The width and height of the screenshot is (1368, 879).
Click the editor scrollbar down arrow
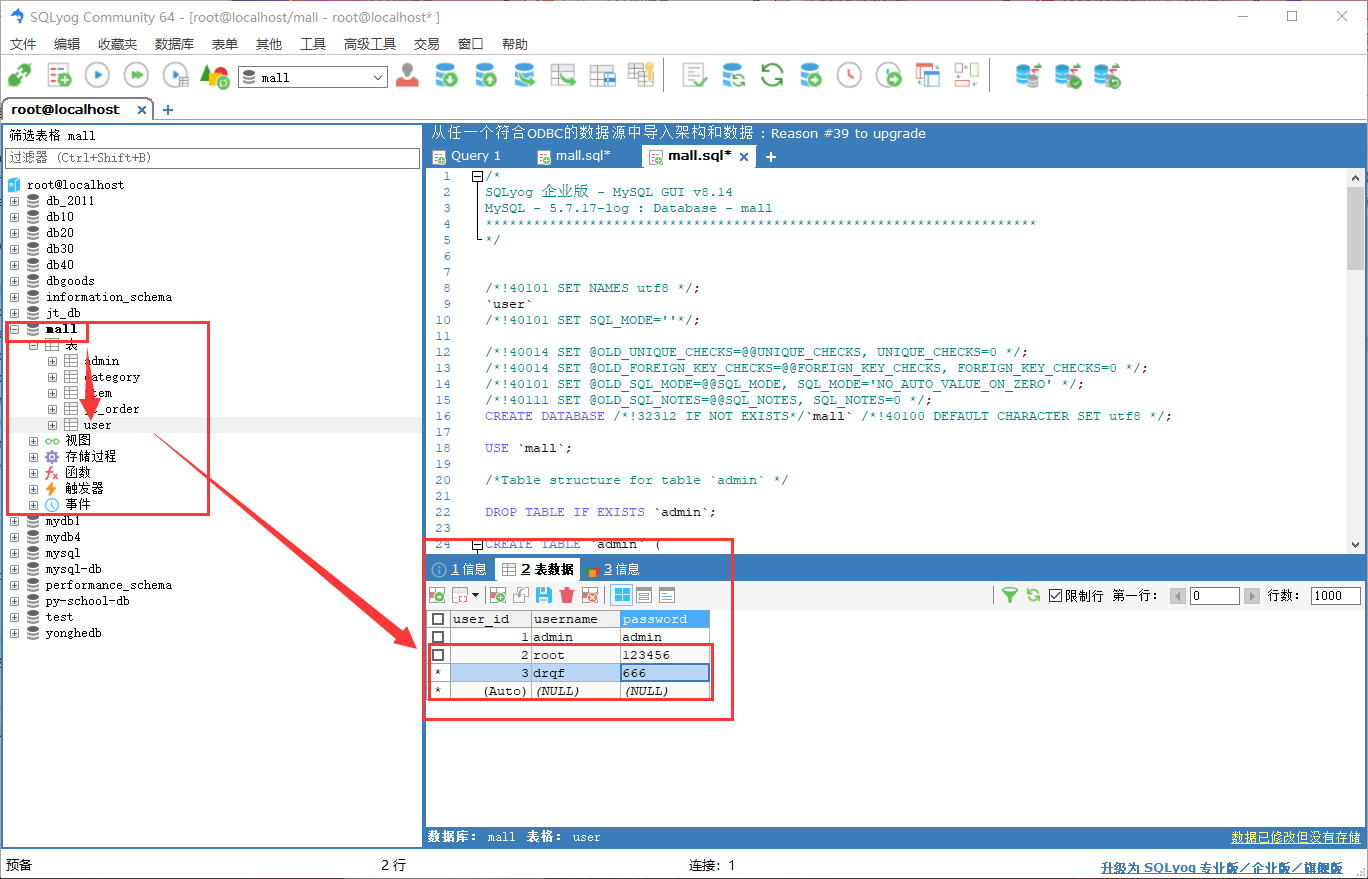[1355, 544]
